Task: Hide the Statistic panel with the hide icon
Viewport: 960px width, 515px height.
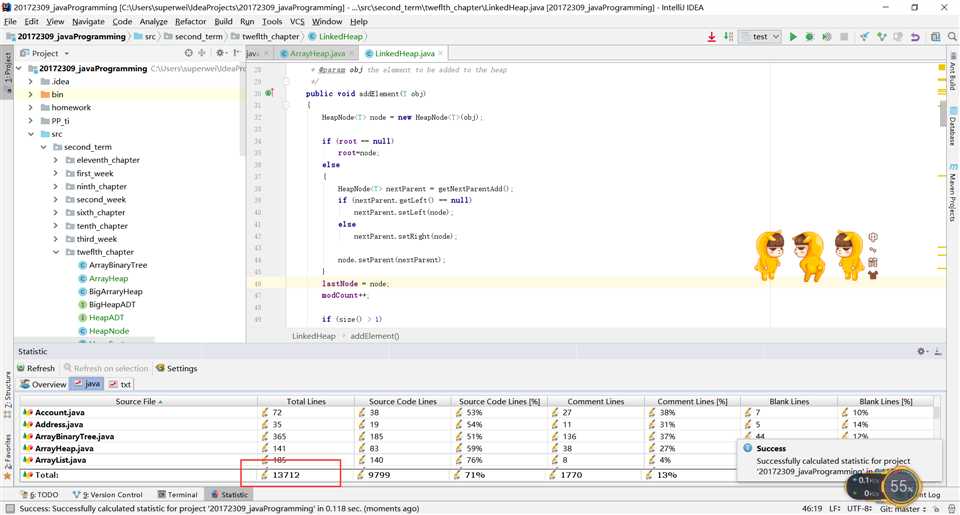Action: coord(938,351)
